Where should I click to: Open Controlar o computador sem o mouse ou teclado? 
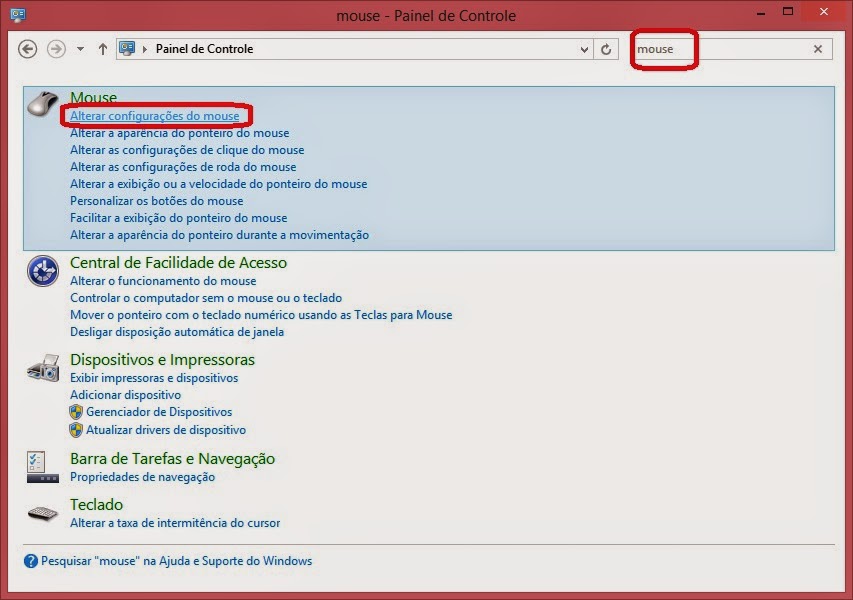pyautogui.click(x=206, y=298)
